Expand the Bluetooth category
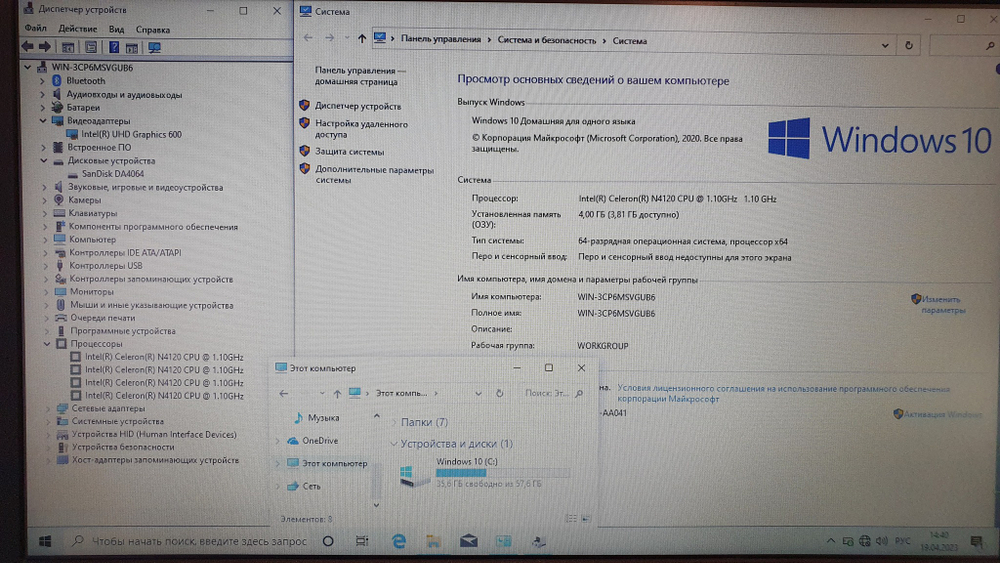 [42, 81]
